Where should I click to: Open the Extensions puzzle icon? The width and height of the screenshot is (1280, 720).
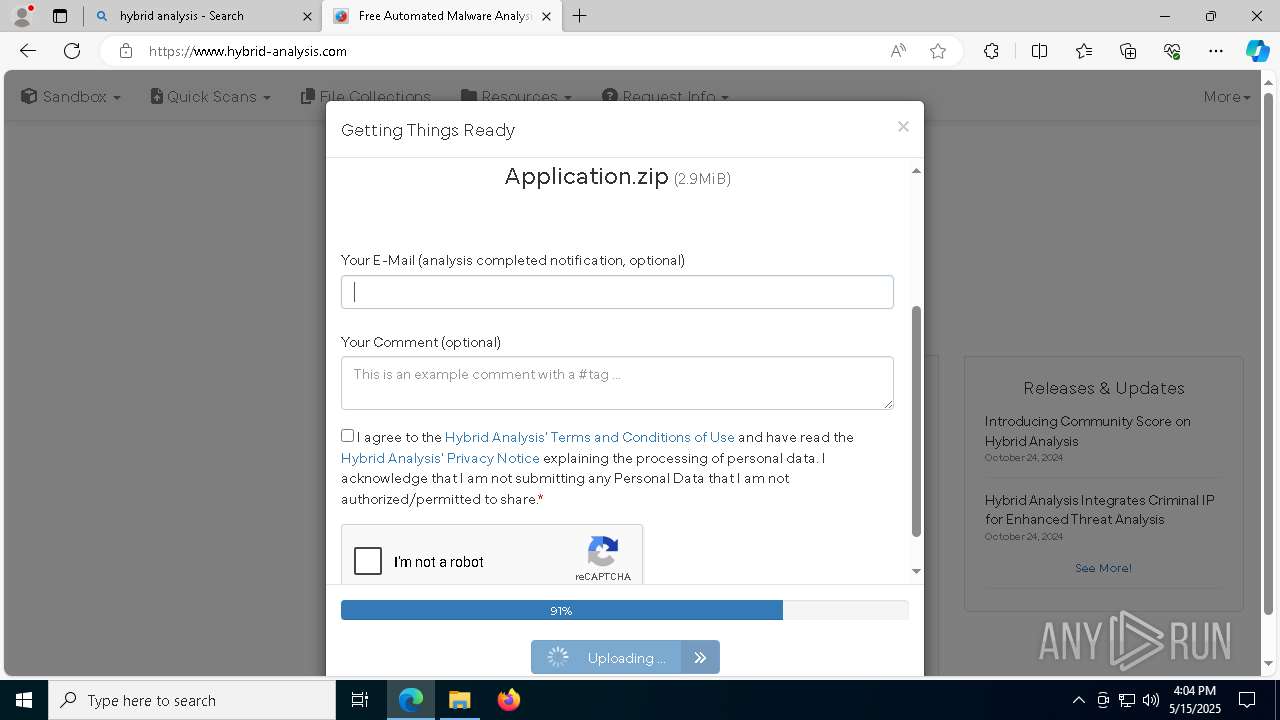[x=991, y=51]
